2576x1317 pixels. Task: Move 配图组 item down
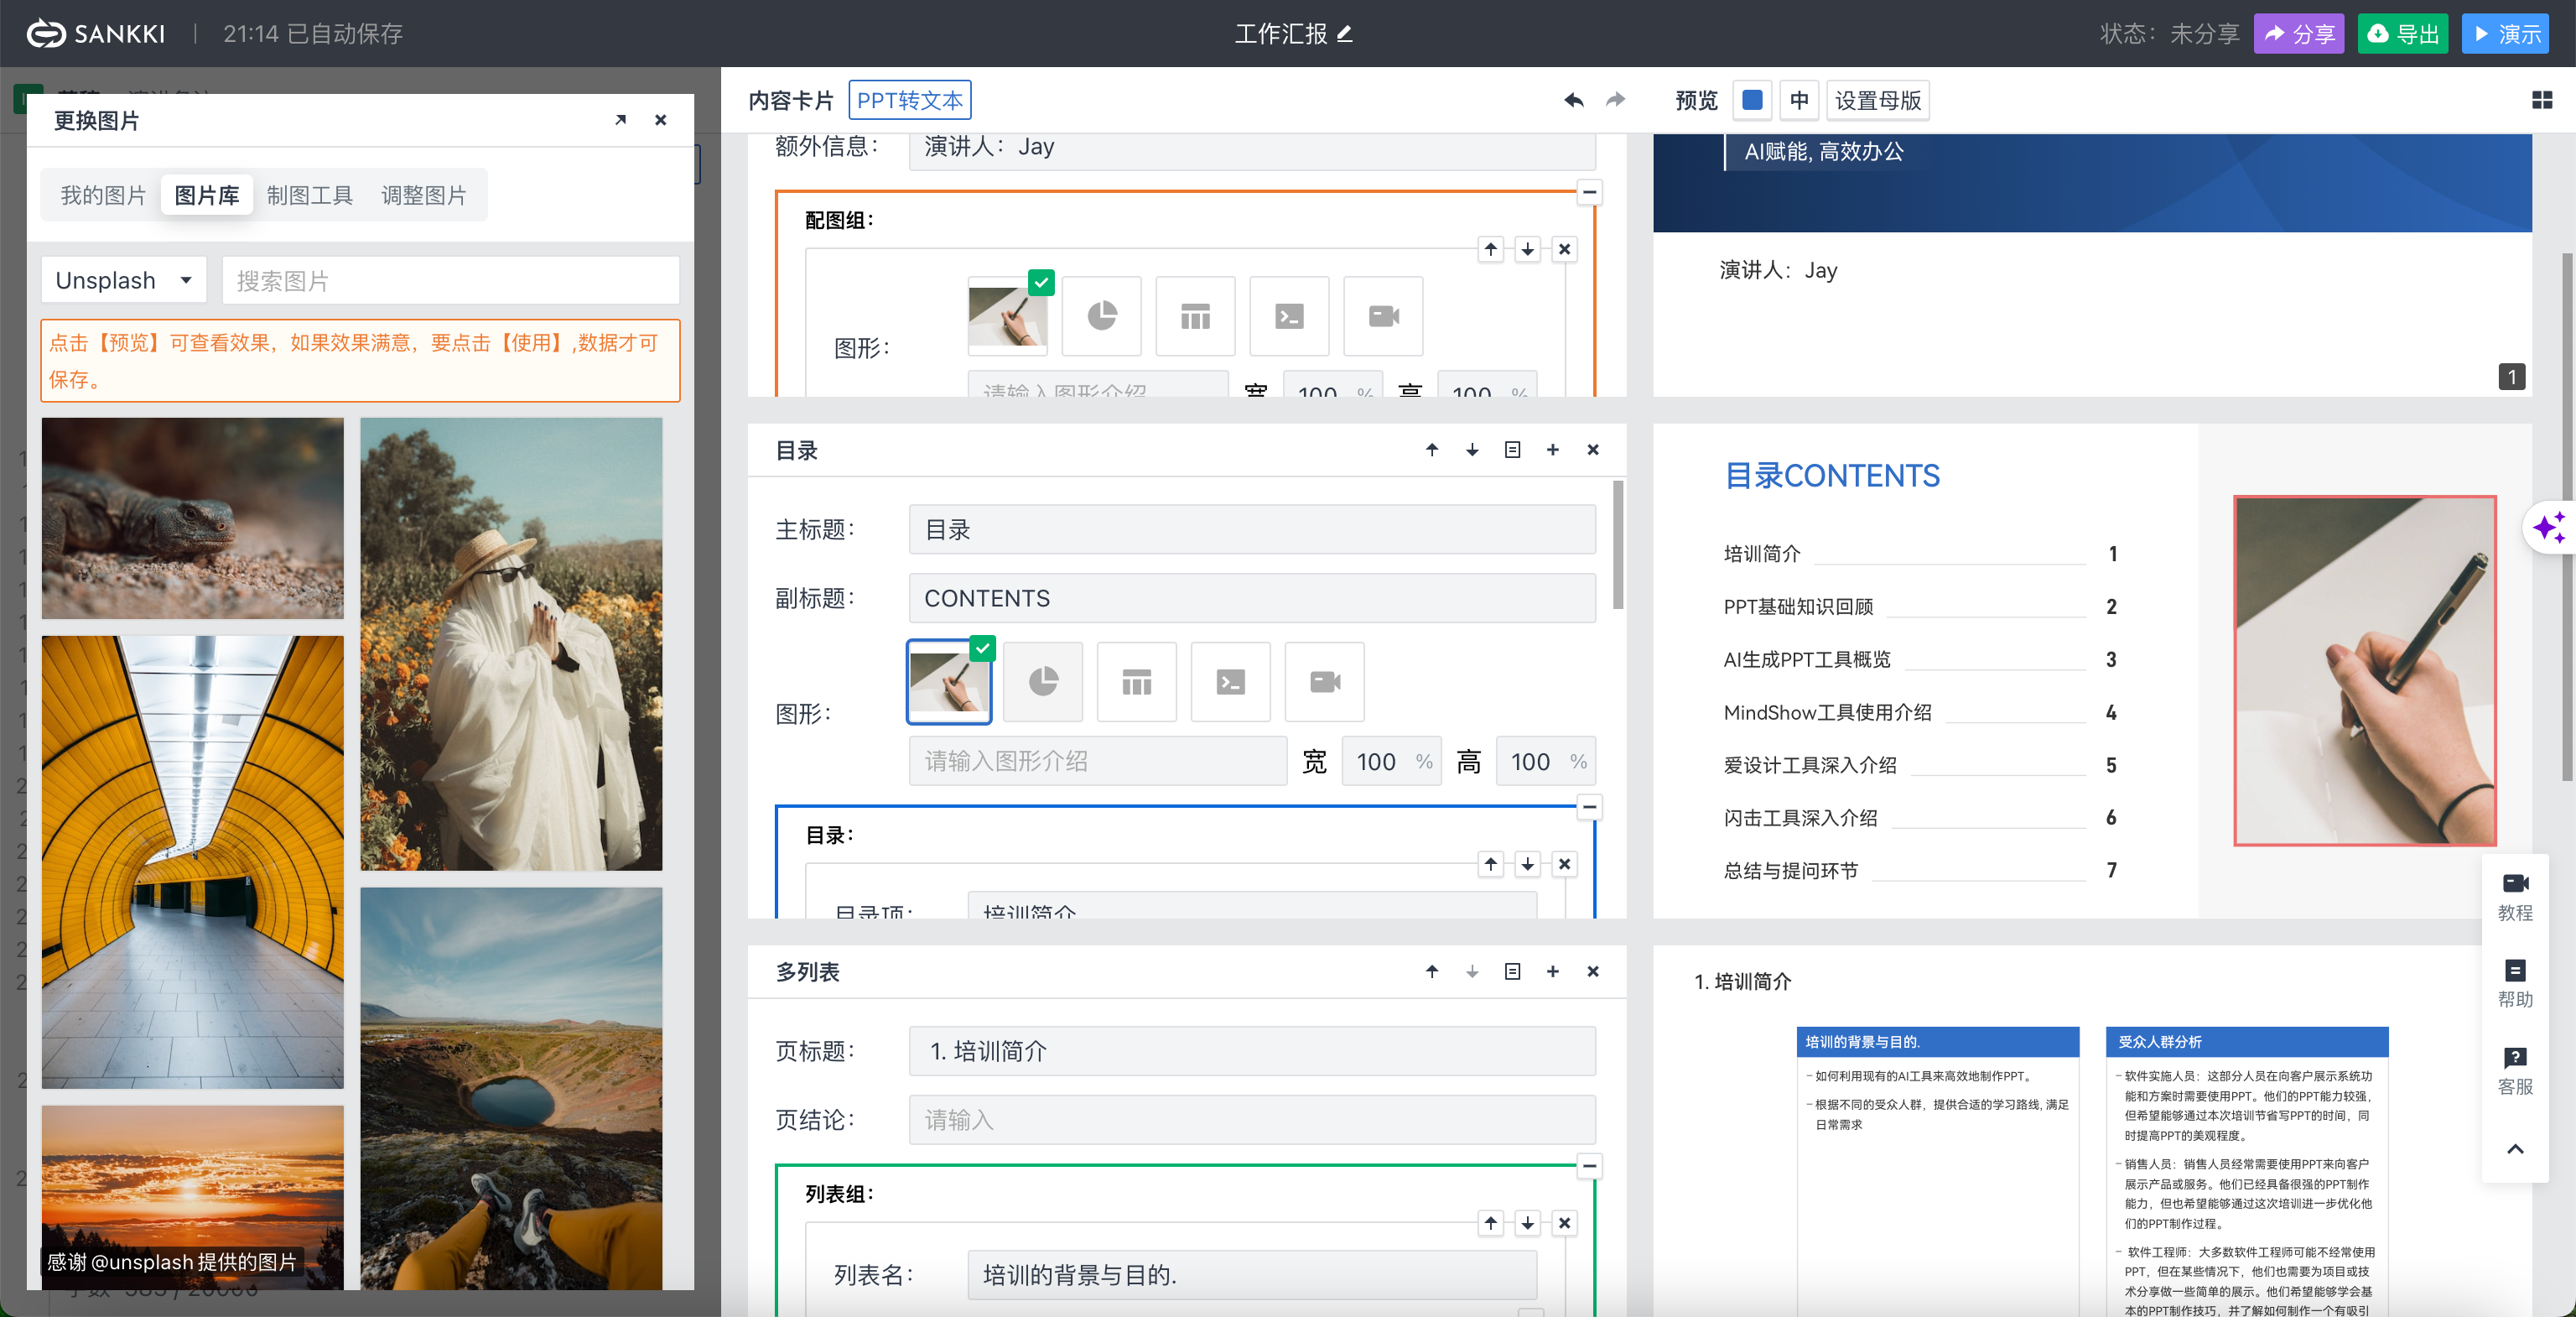(1528, 249)
